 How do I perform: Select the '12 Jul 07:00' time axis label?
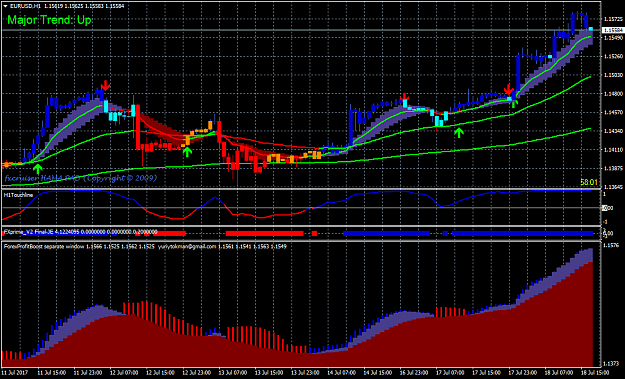coord(124,373)
